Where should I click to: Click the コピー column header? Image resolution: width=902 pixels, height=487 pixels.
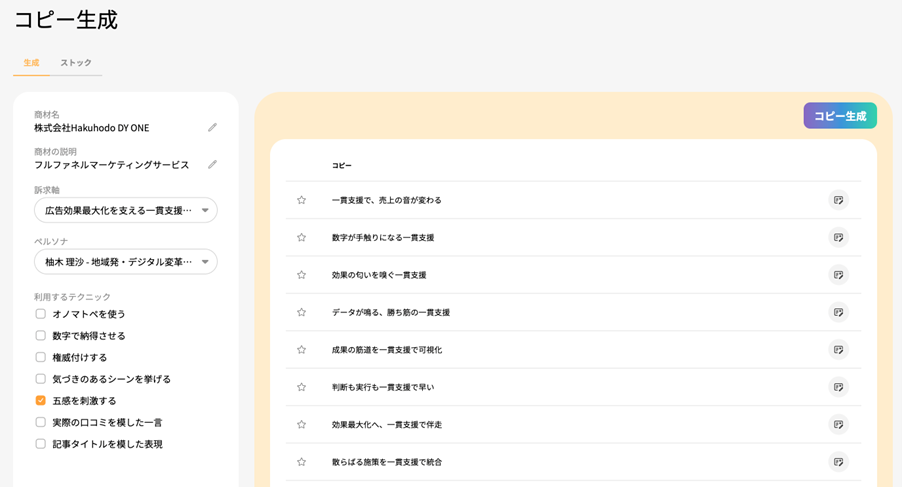pos(342,166)
